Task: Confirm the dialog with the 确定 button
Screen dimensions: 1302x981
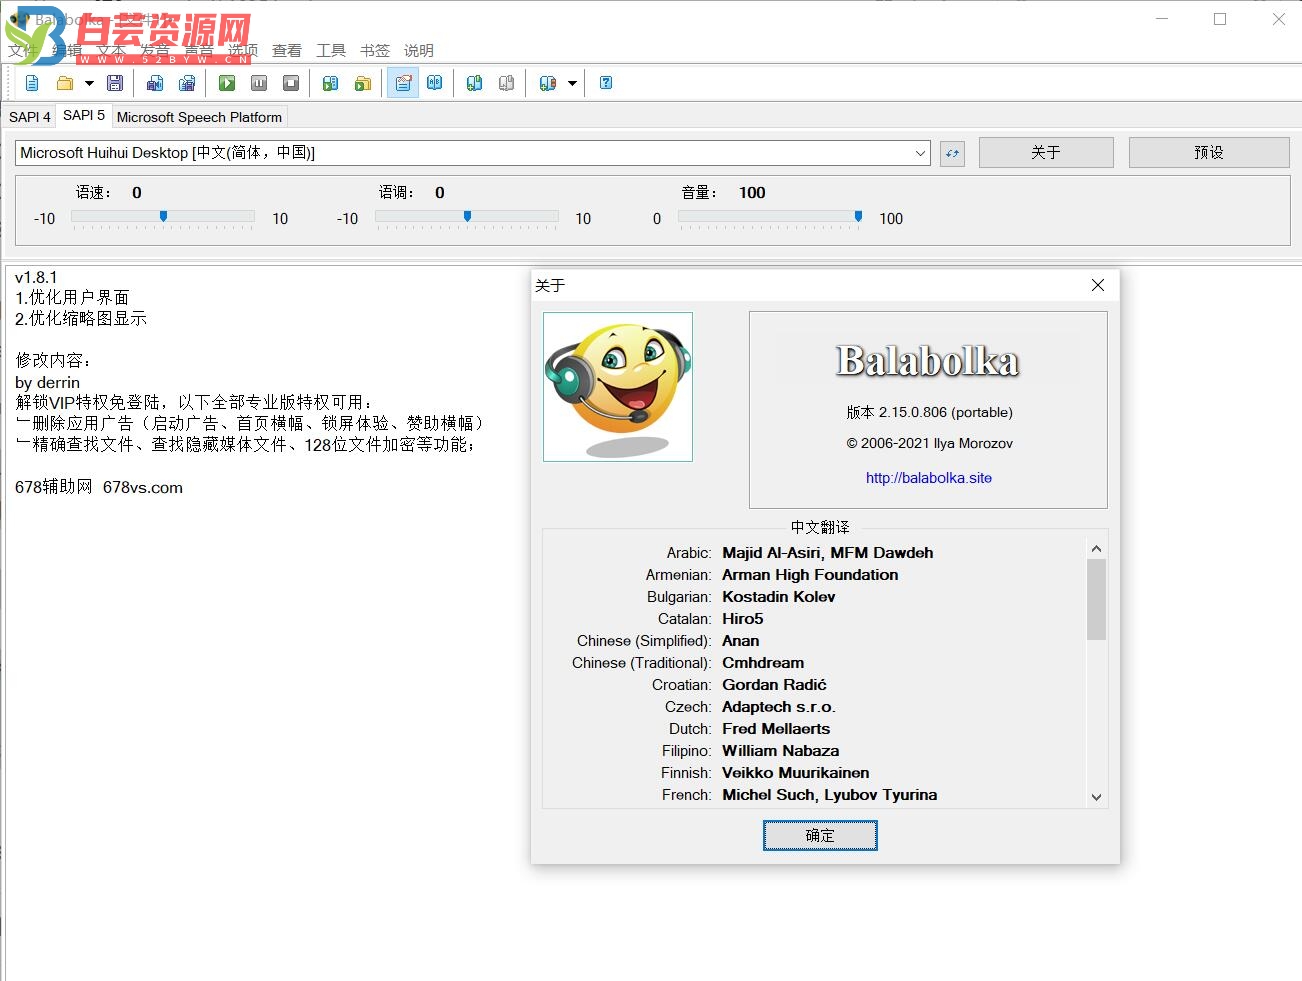Action: [820, 835]
